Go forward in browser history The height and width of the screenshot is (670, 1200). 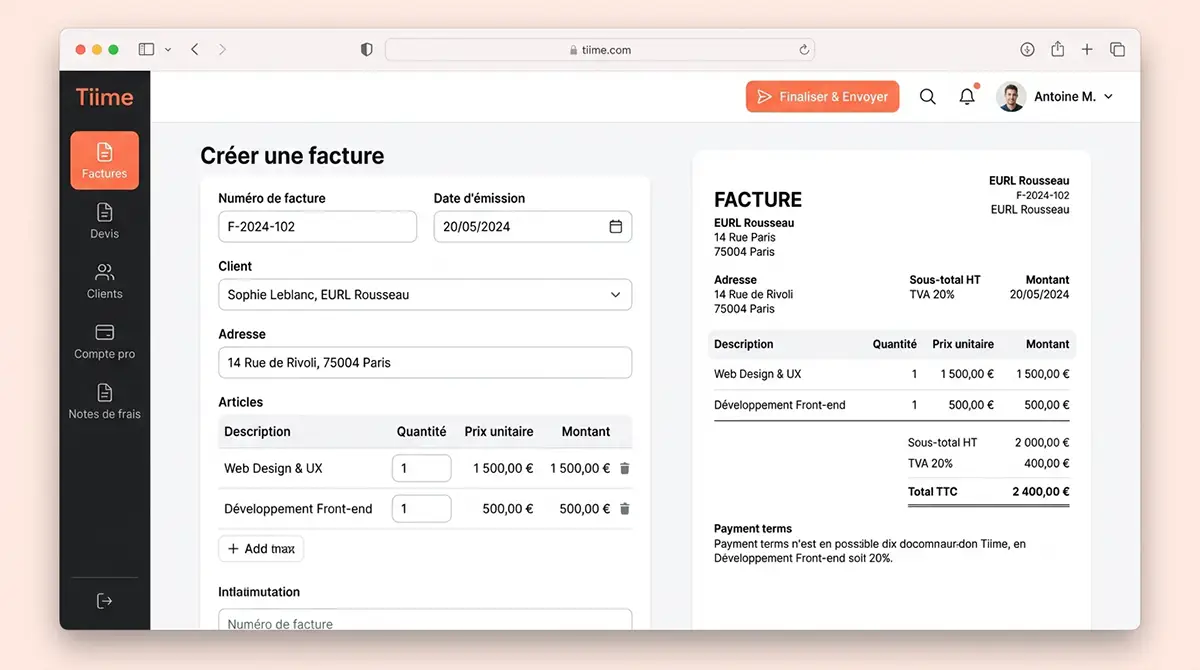pos(222,49)
